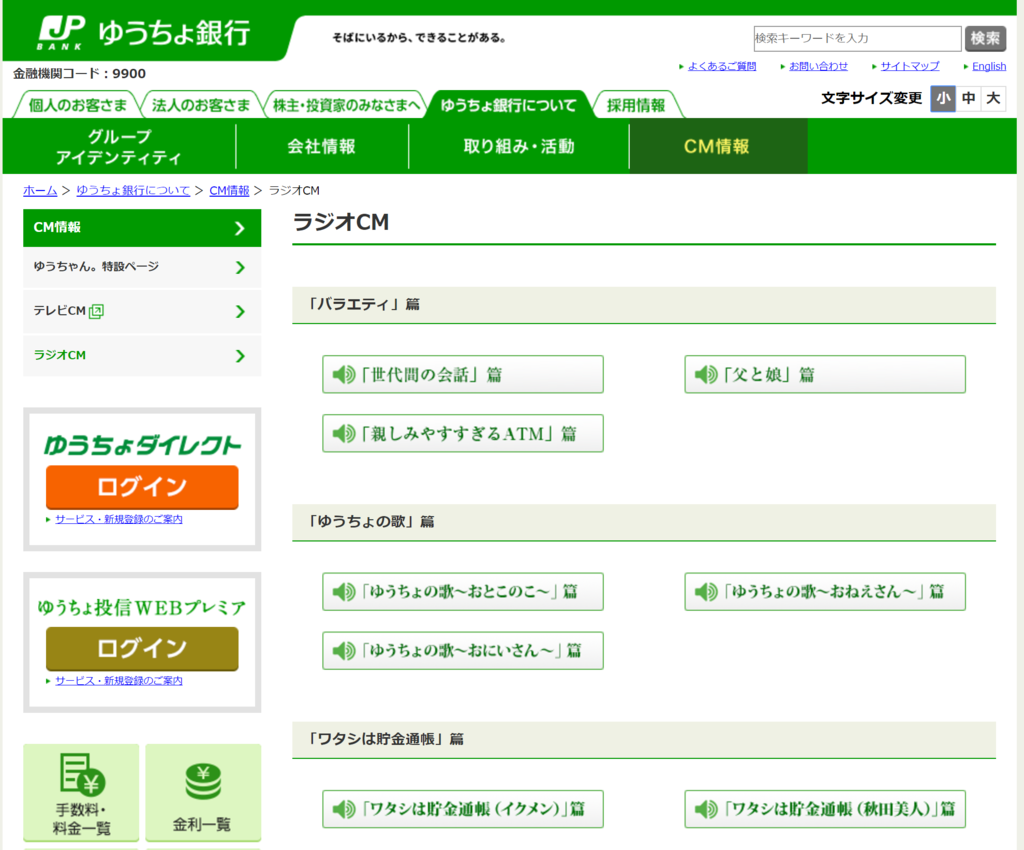Viewport: 1024px width, 850px height.
Task: Open 金利一覧 coin stack icon tile
Action: tap(203, 793)
